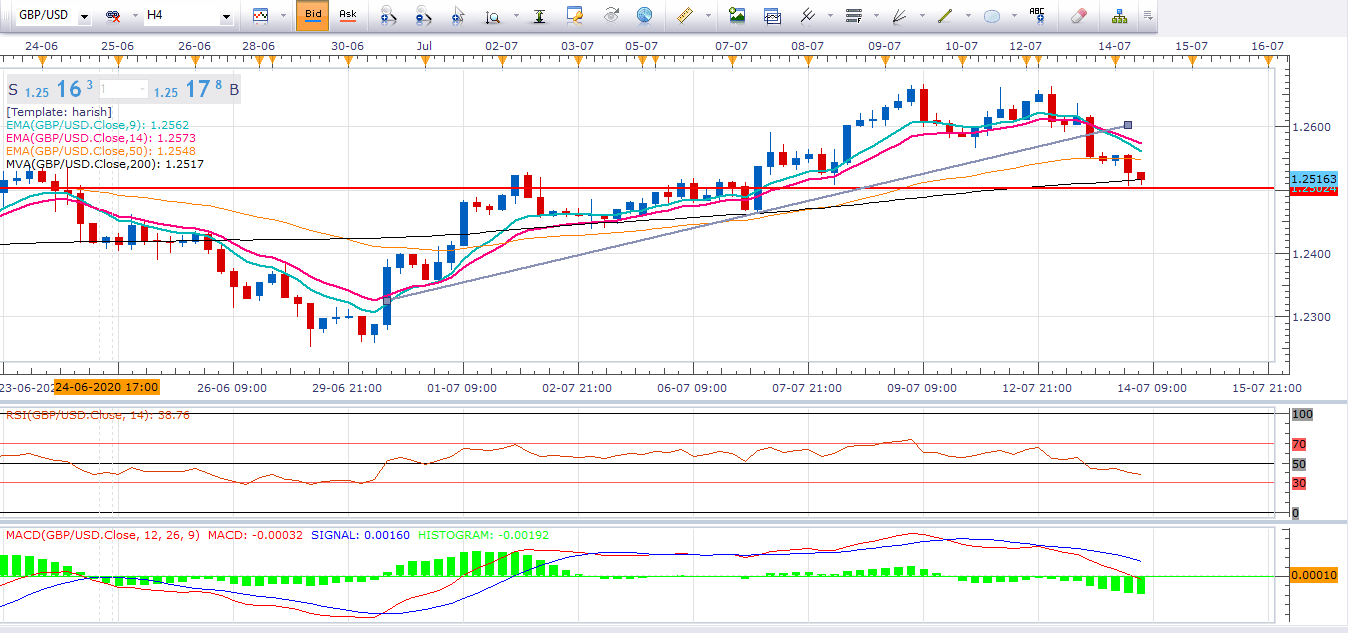Click the highlighted 24-06-2020 17:00 timestamp
The image size is (1348, 633).
tap(109, 386)
